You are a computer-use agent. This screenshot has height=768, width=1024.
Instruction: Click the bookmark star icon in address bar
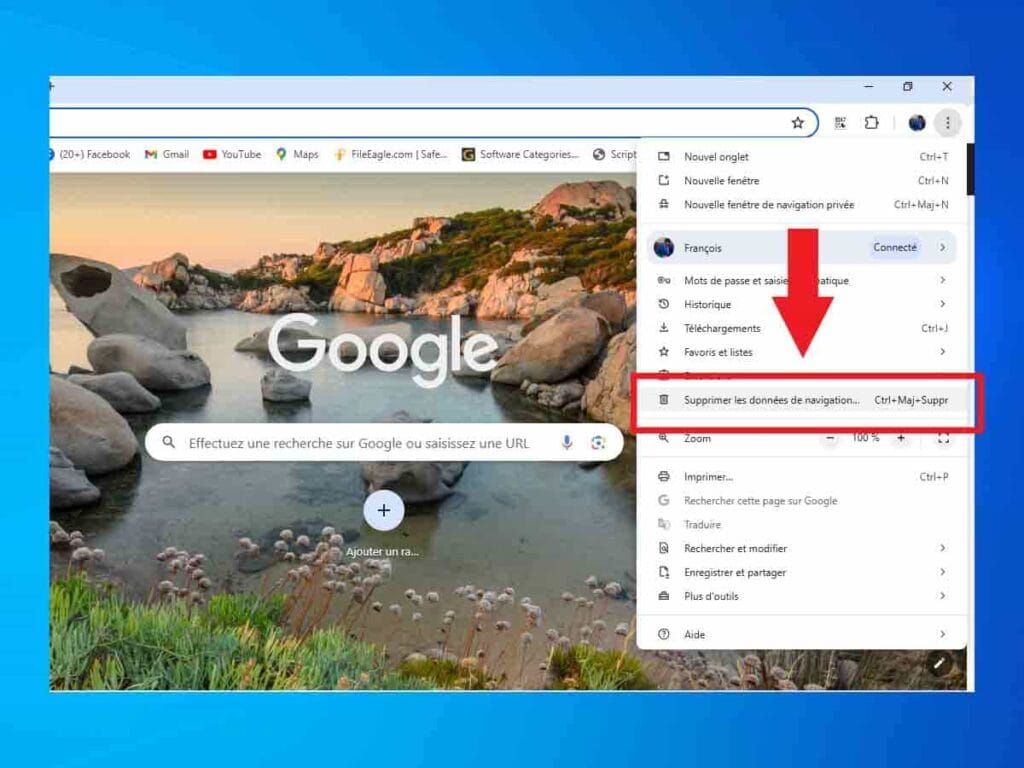[797, 123]
